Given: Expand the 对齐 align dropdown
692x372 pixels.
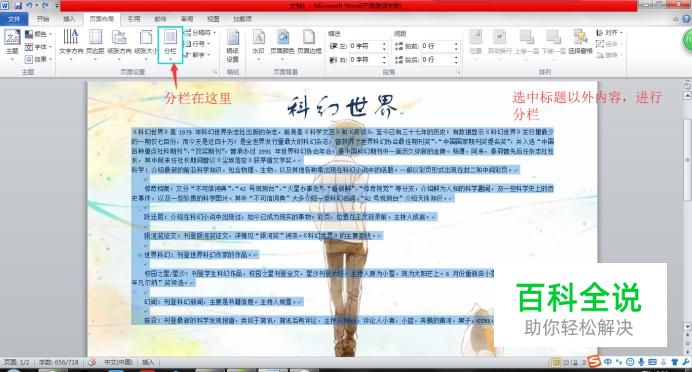Looking at the screenshot, I should 609,33.
